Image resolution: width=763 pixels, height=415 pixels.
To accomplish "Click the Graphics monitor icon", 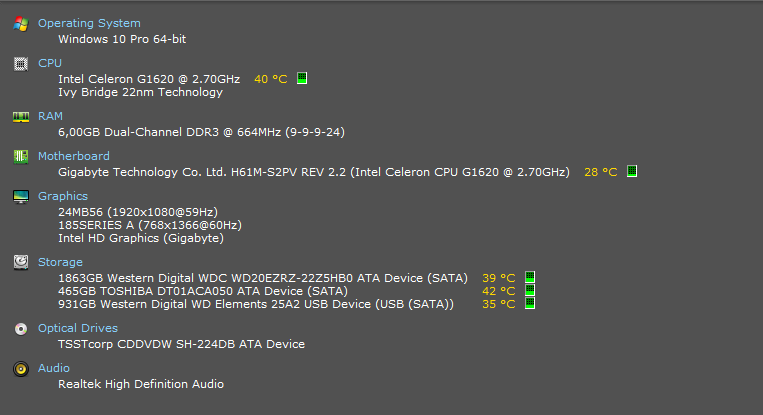I will click(21, 197).
